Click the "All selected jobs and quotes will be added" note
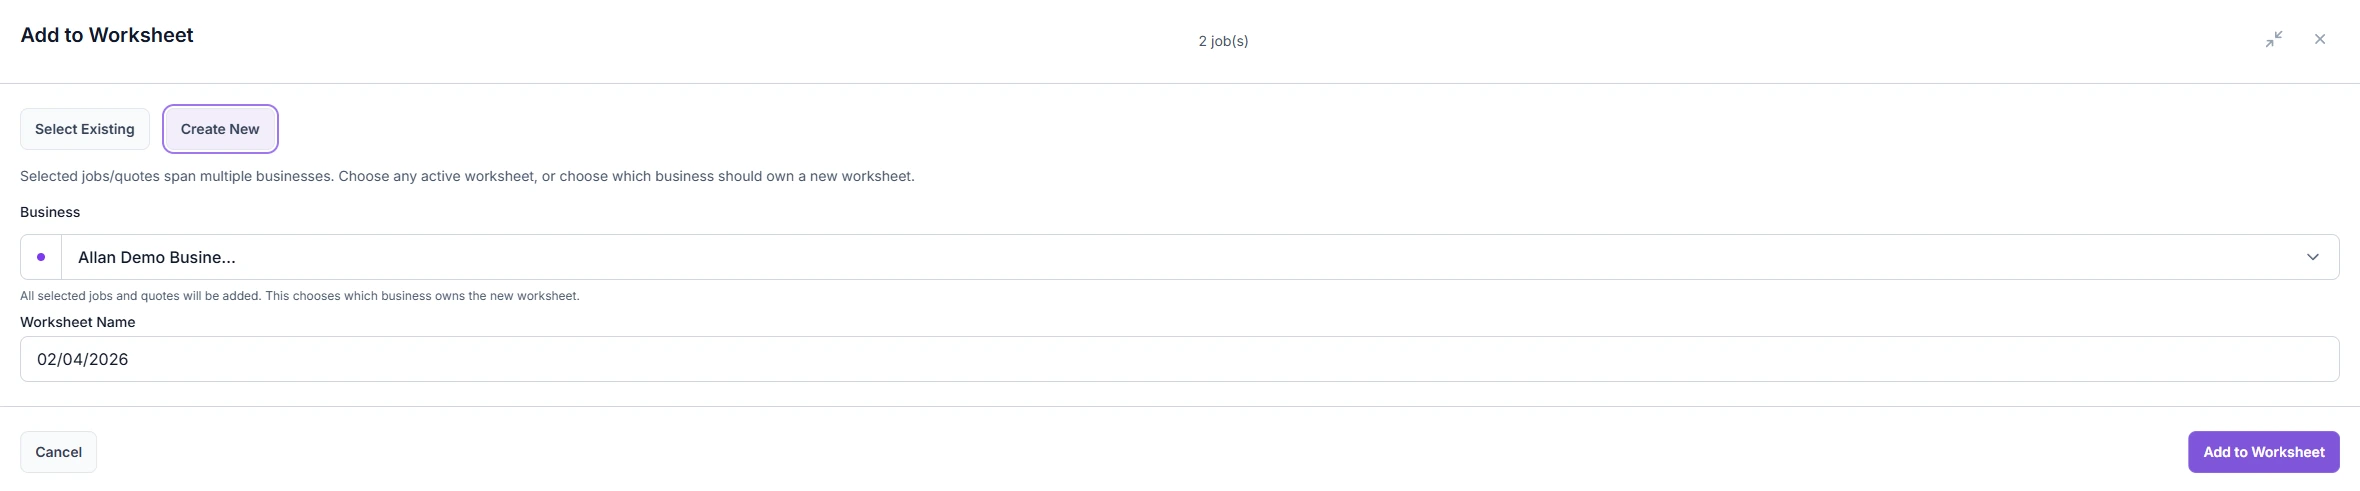Viewport: 2360px width, 491px height. click(140, 296)
